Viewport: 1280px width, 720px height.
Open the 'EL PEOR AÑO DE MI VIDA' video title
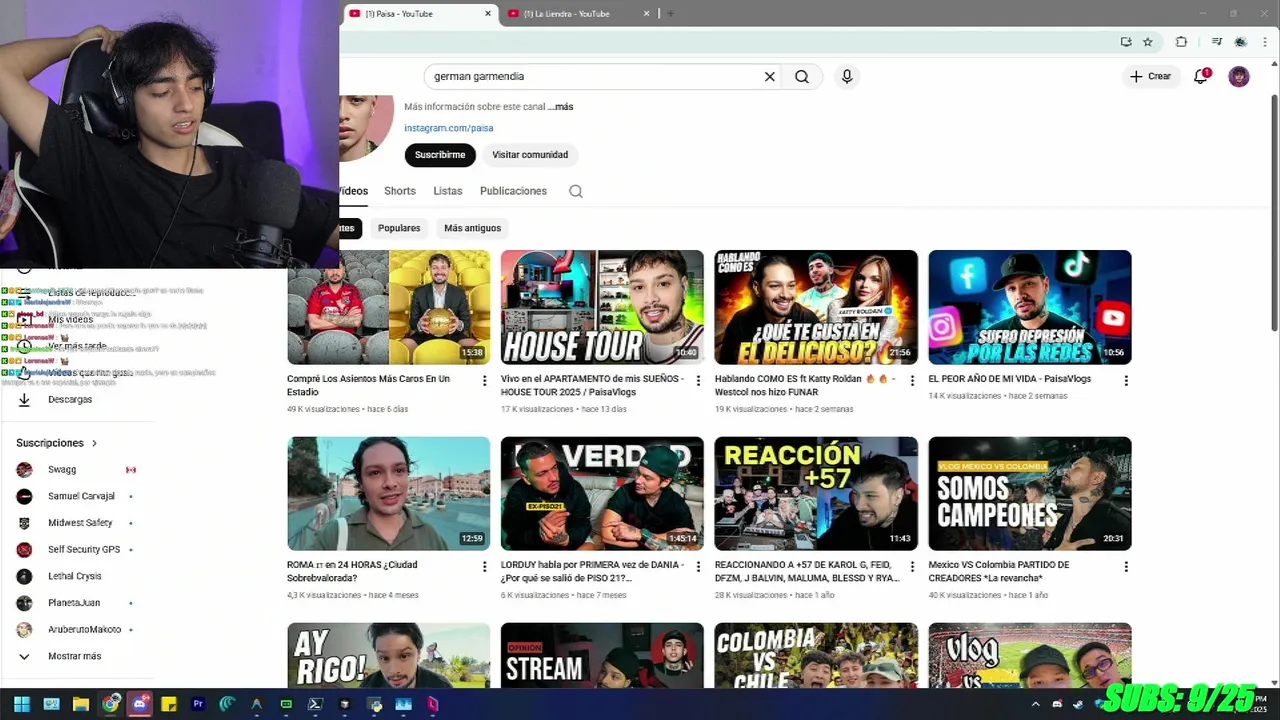pos(1009,379)
